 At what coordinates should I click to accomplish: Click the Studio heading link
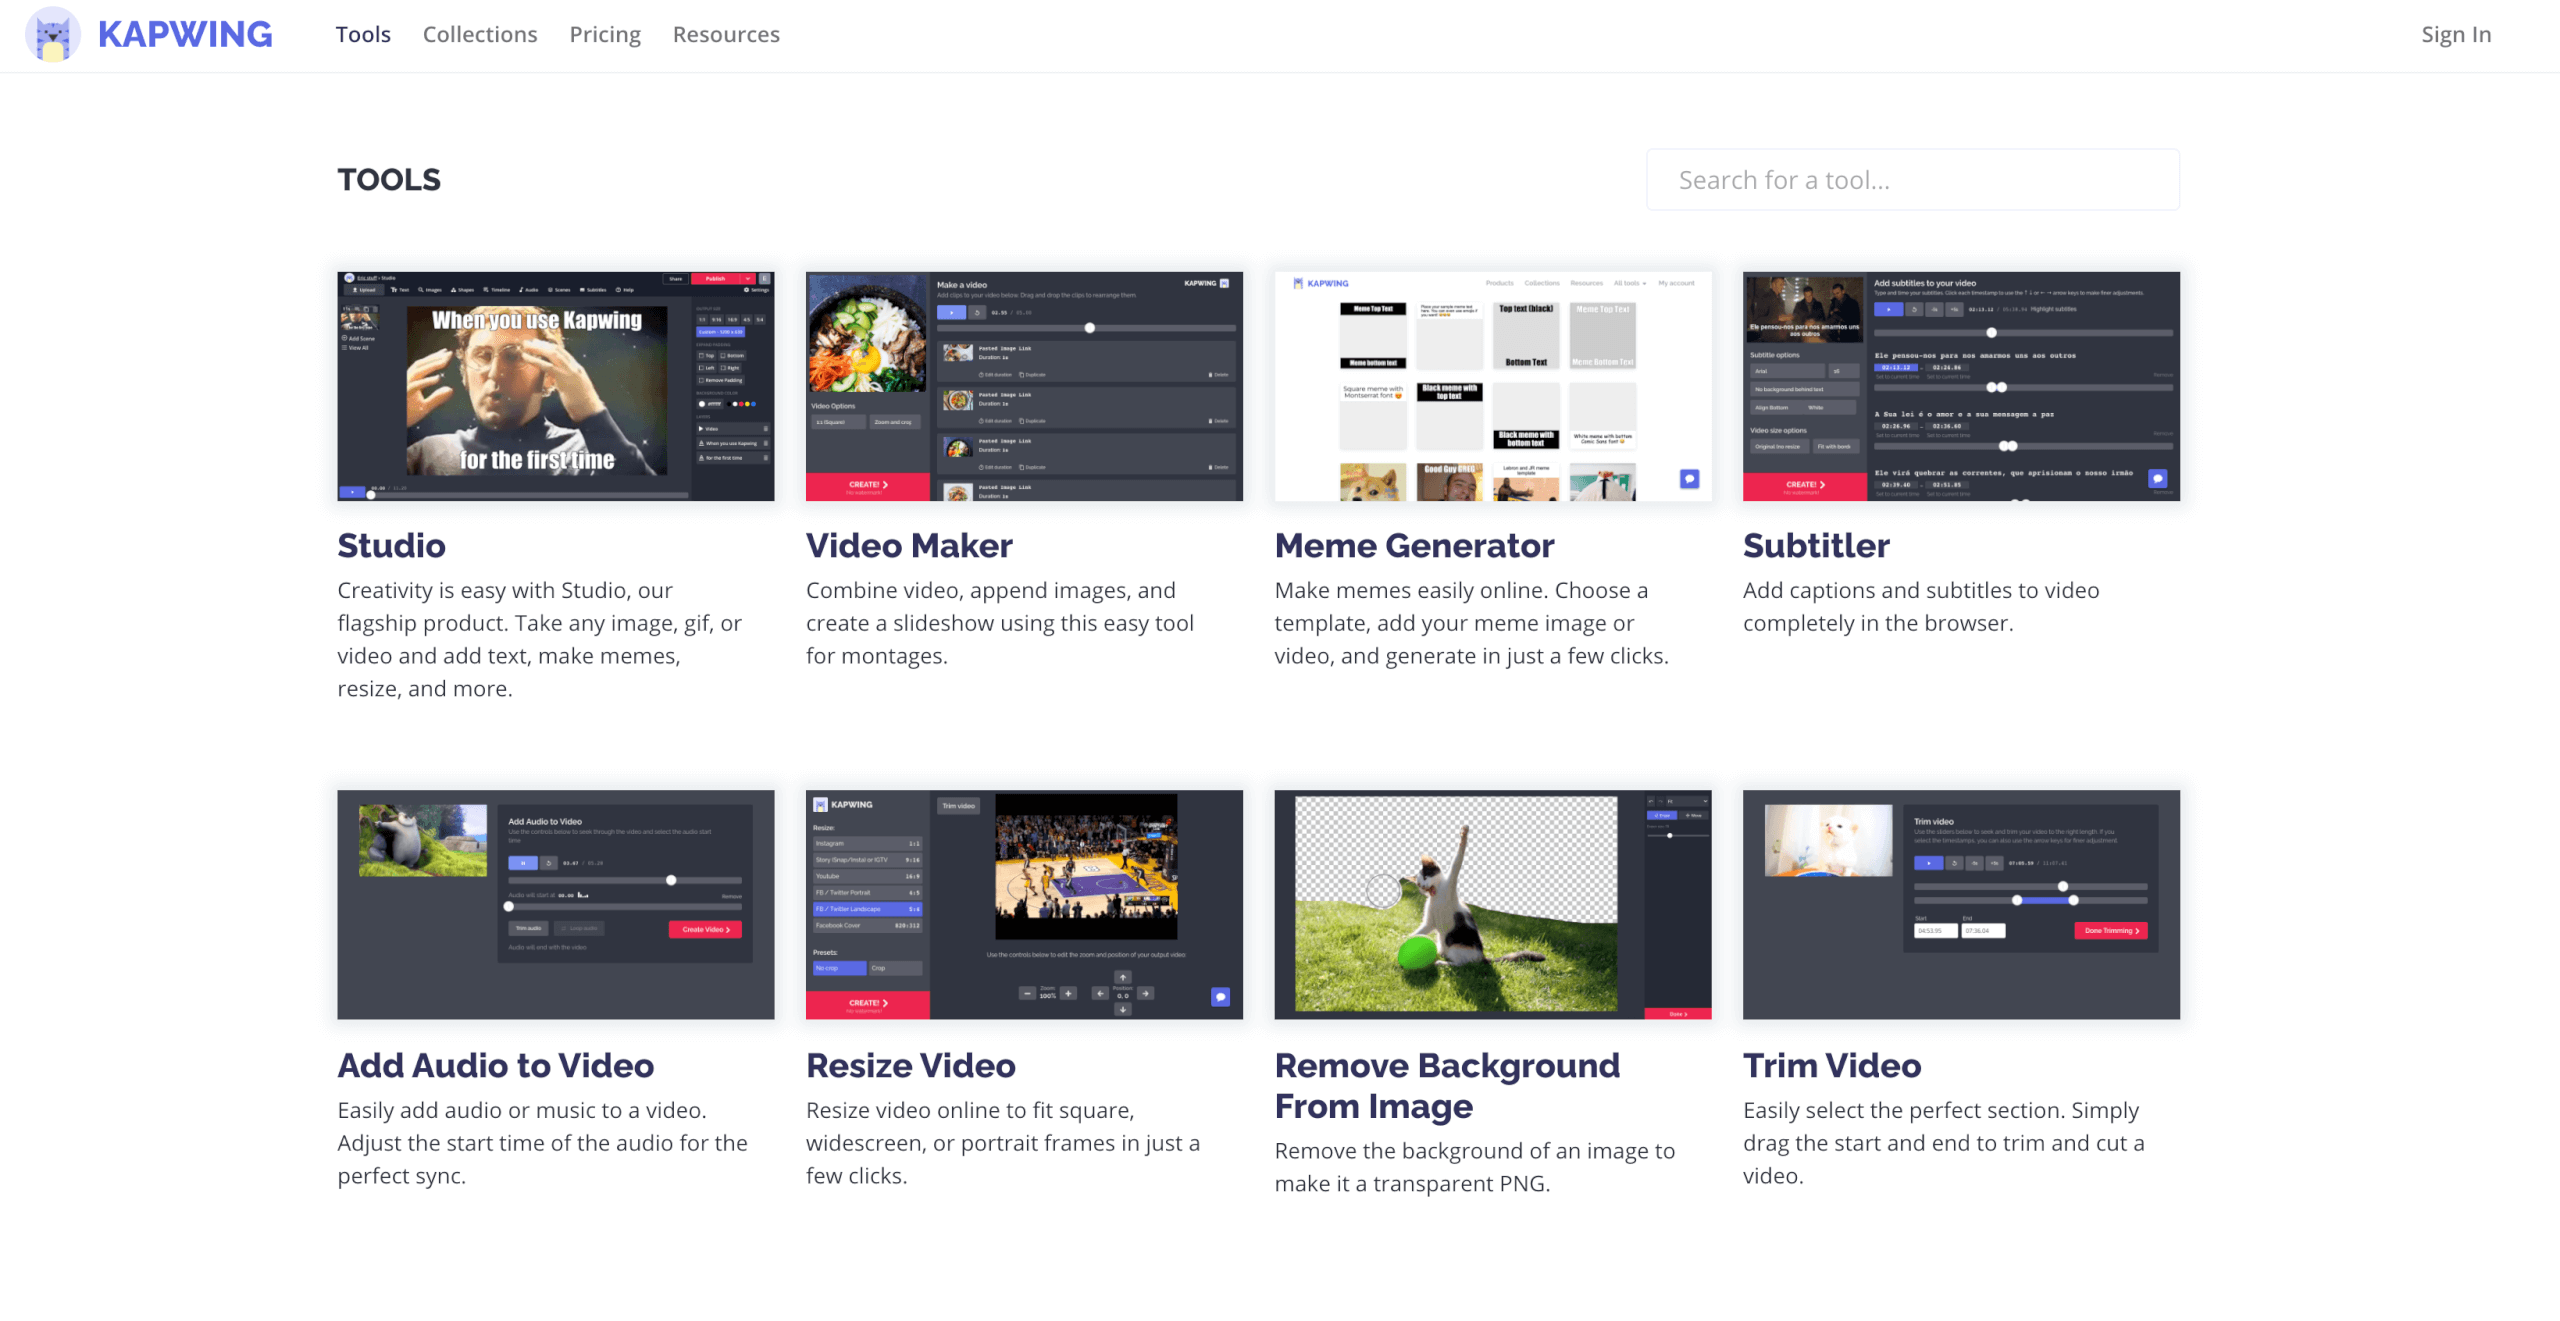click(x=391, y=546)
